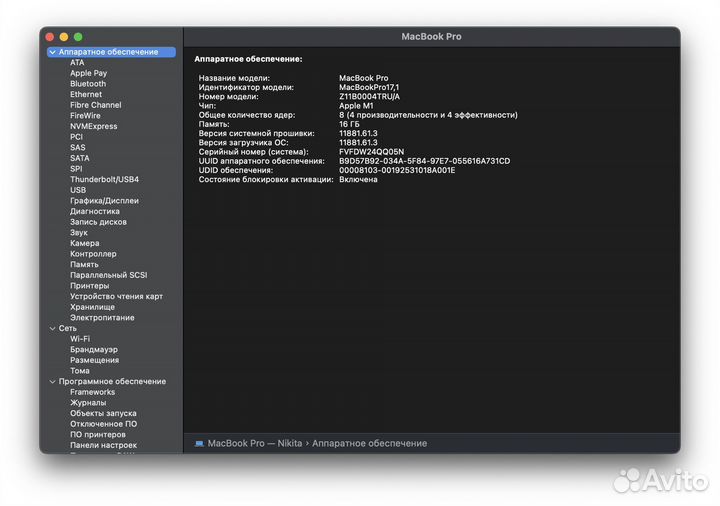Screen dimensions: 720x506
Task: Select PCI in the sidebar
Action: click(76, 137)
